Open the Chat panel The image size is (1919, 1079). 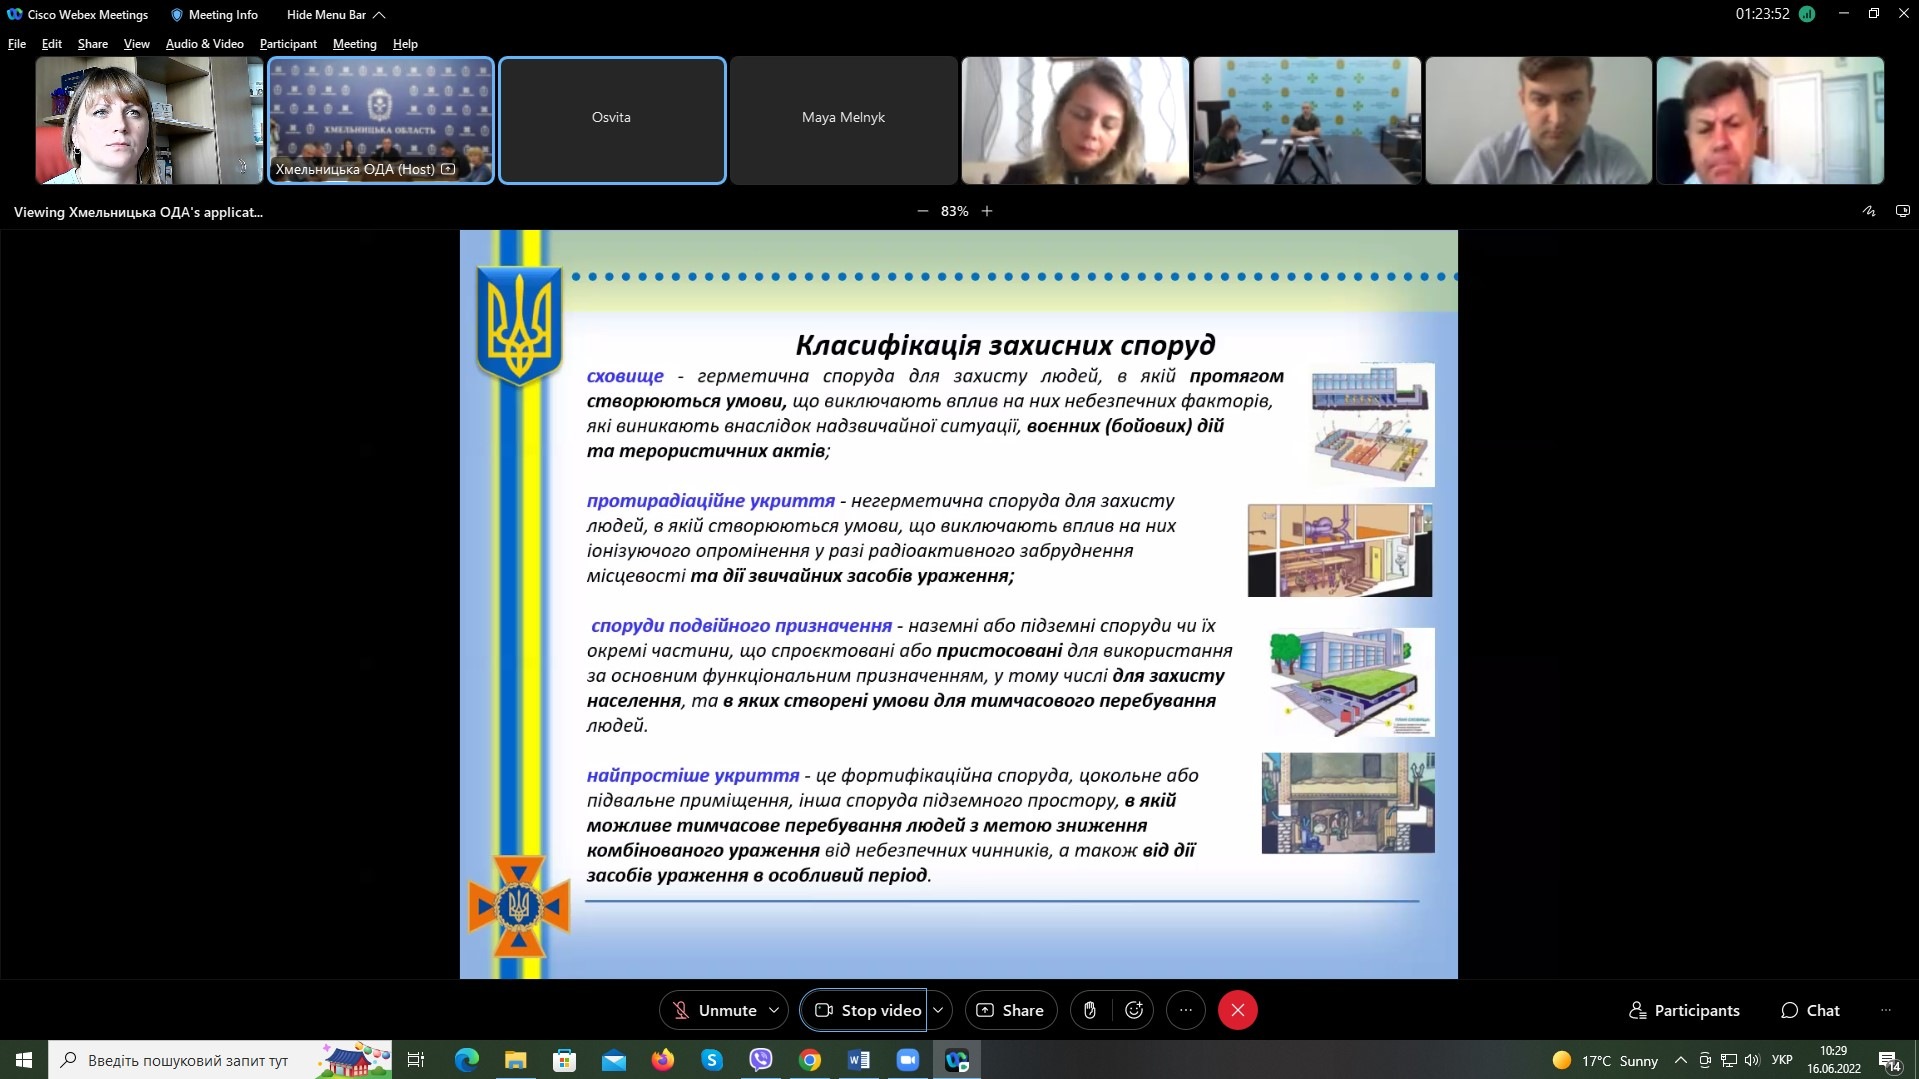1810,1010
